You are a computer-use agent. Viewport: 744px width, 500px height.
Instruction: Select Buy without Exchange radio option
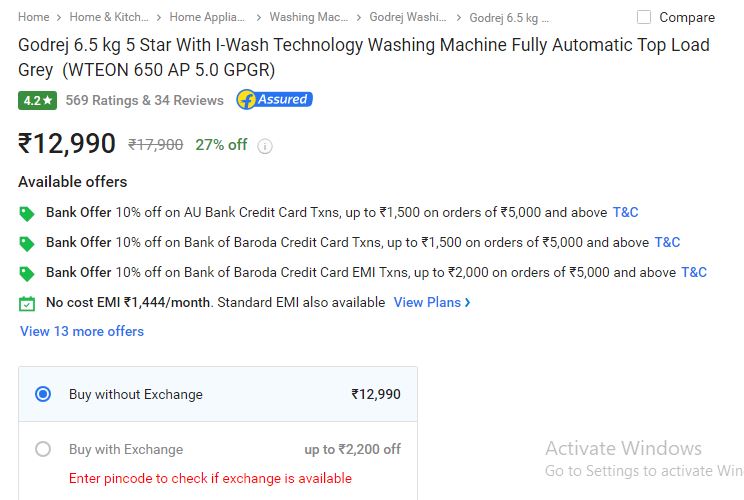coord(43,394)
